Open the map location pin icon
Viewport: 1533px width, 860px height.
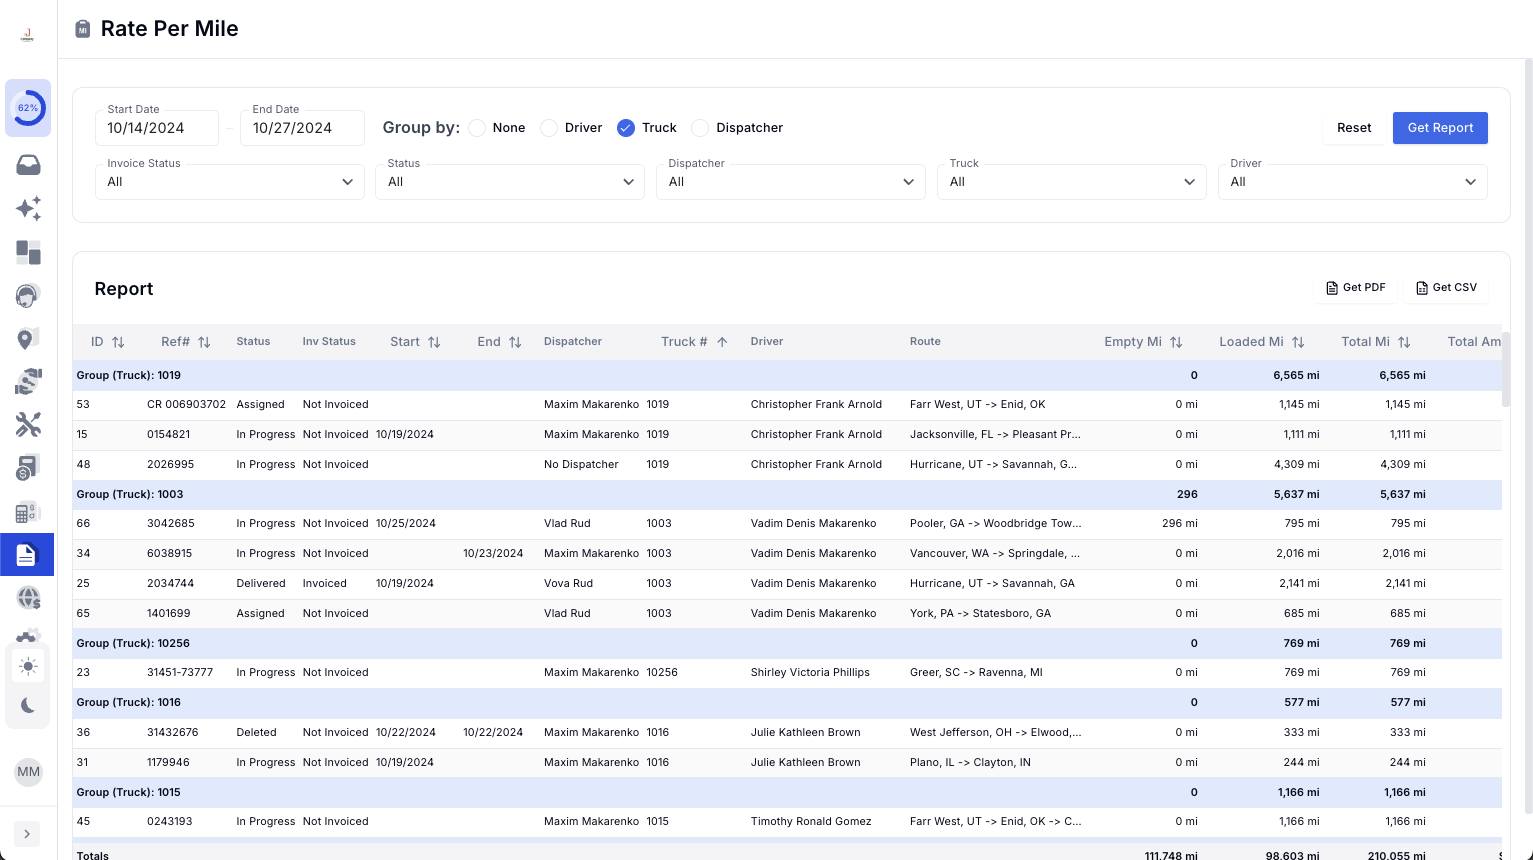(28, 339)
